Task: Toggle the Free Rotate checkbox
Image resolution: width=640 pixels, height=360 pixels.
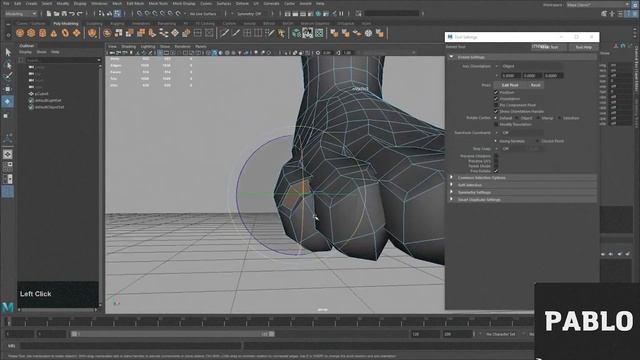Action: [496, 171]
